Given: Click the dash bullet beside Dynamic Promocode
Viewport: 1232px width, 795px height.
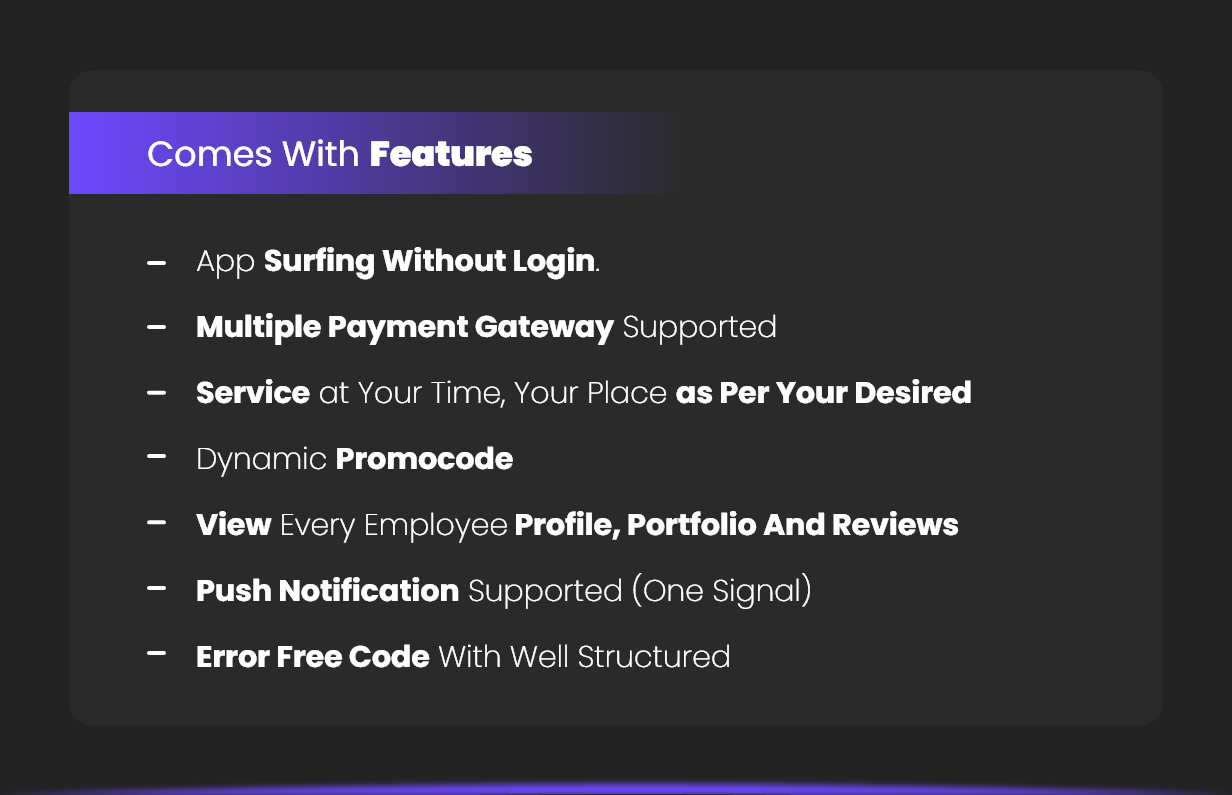Looking at the screenshot, I should point(156,456).
